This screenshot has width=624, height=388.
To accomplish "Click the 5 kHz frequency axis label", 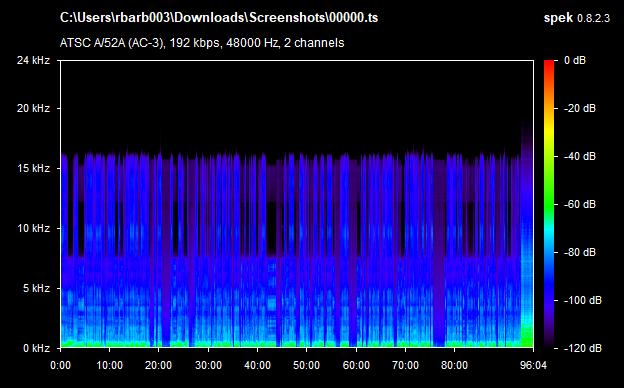I will point(36,288).
